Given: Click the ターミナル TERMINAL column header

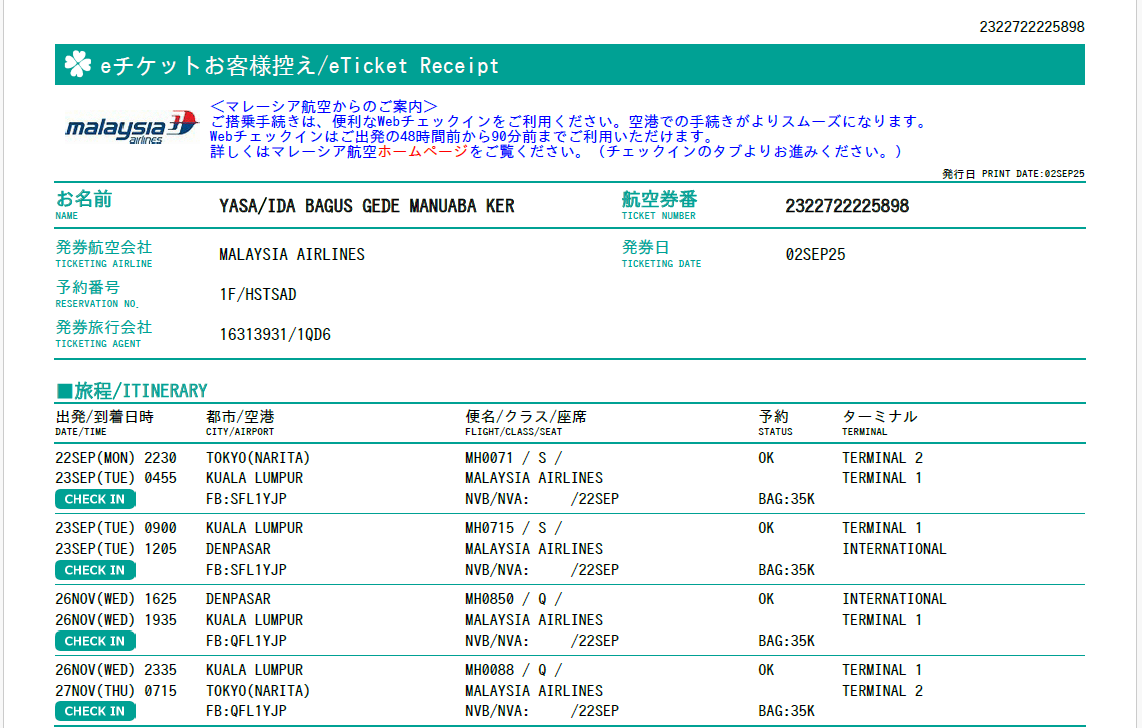Looking at the screenshot, I should pyautogui.click(x=879, y=422).
